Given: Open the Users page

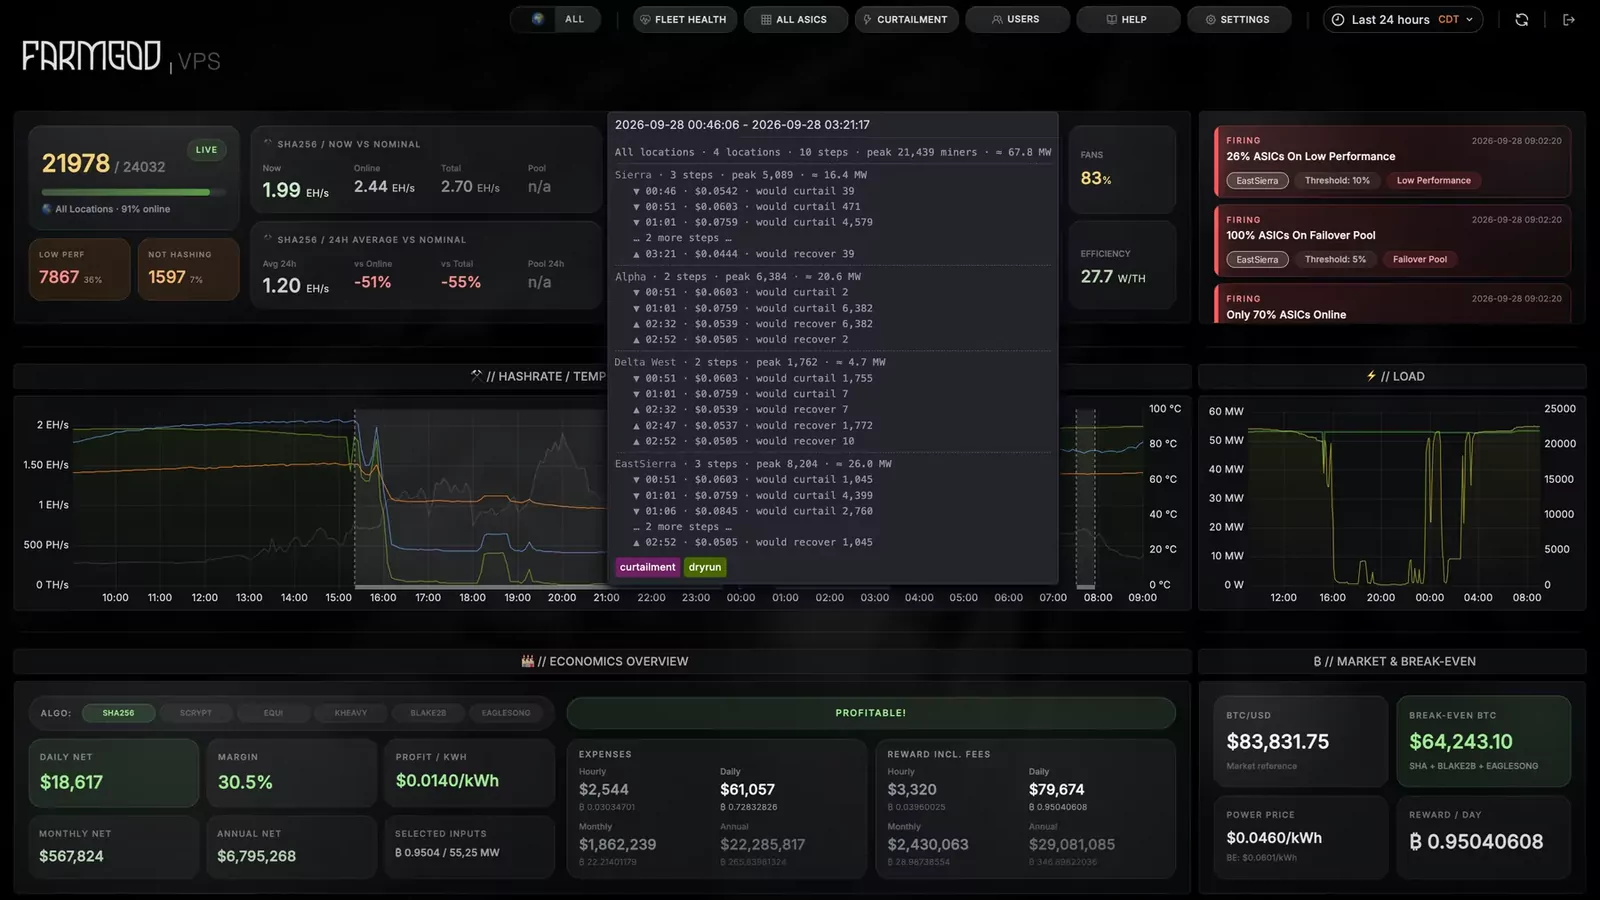Looking at the screenshot, I should 1017,19.
